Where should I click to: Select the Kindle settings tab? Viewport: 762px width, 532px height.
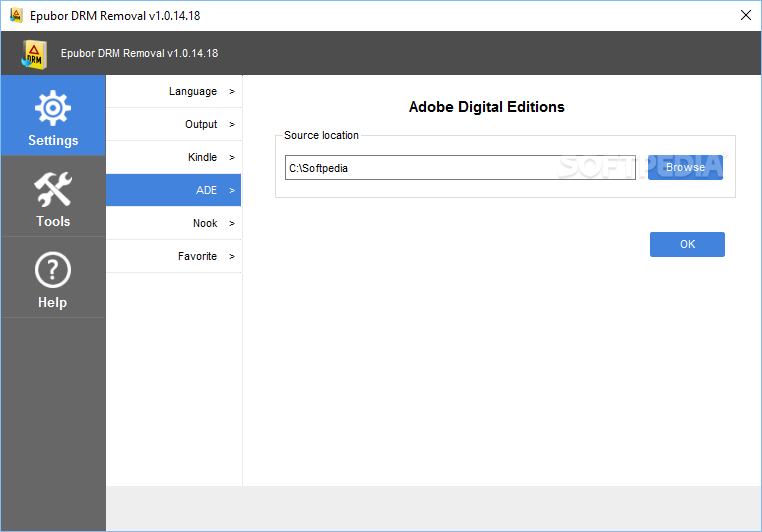pos(173,157)
